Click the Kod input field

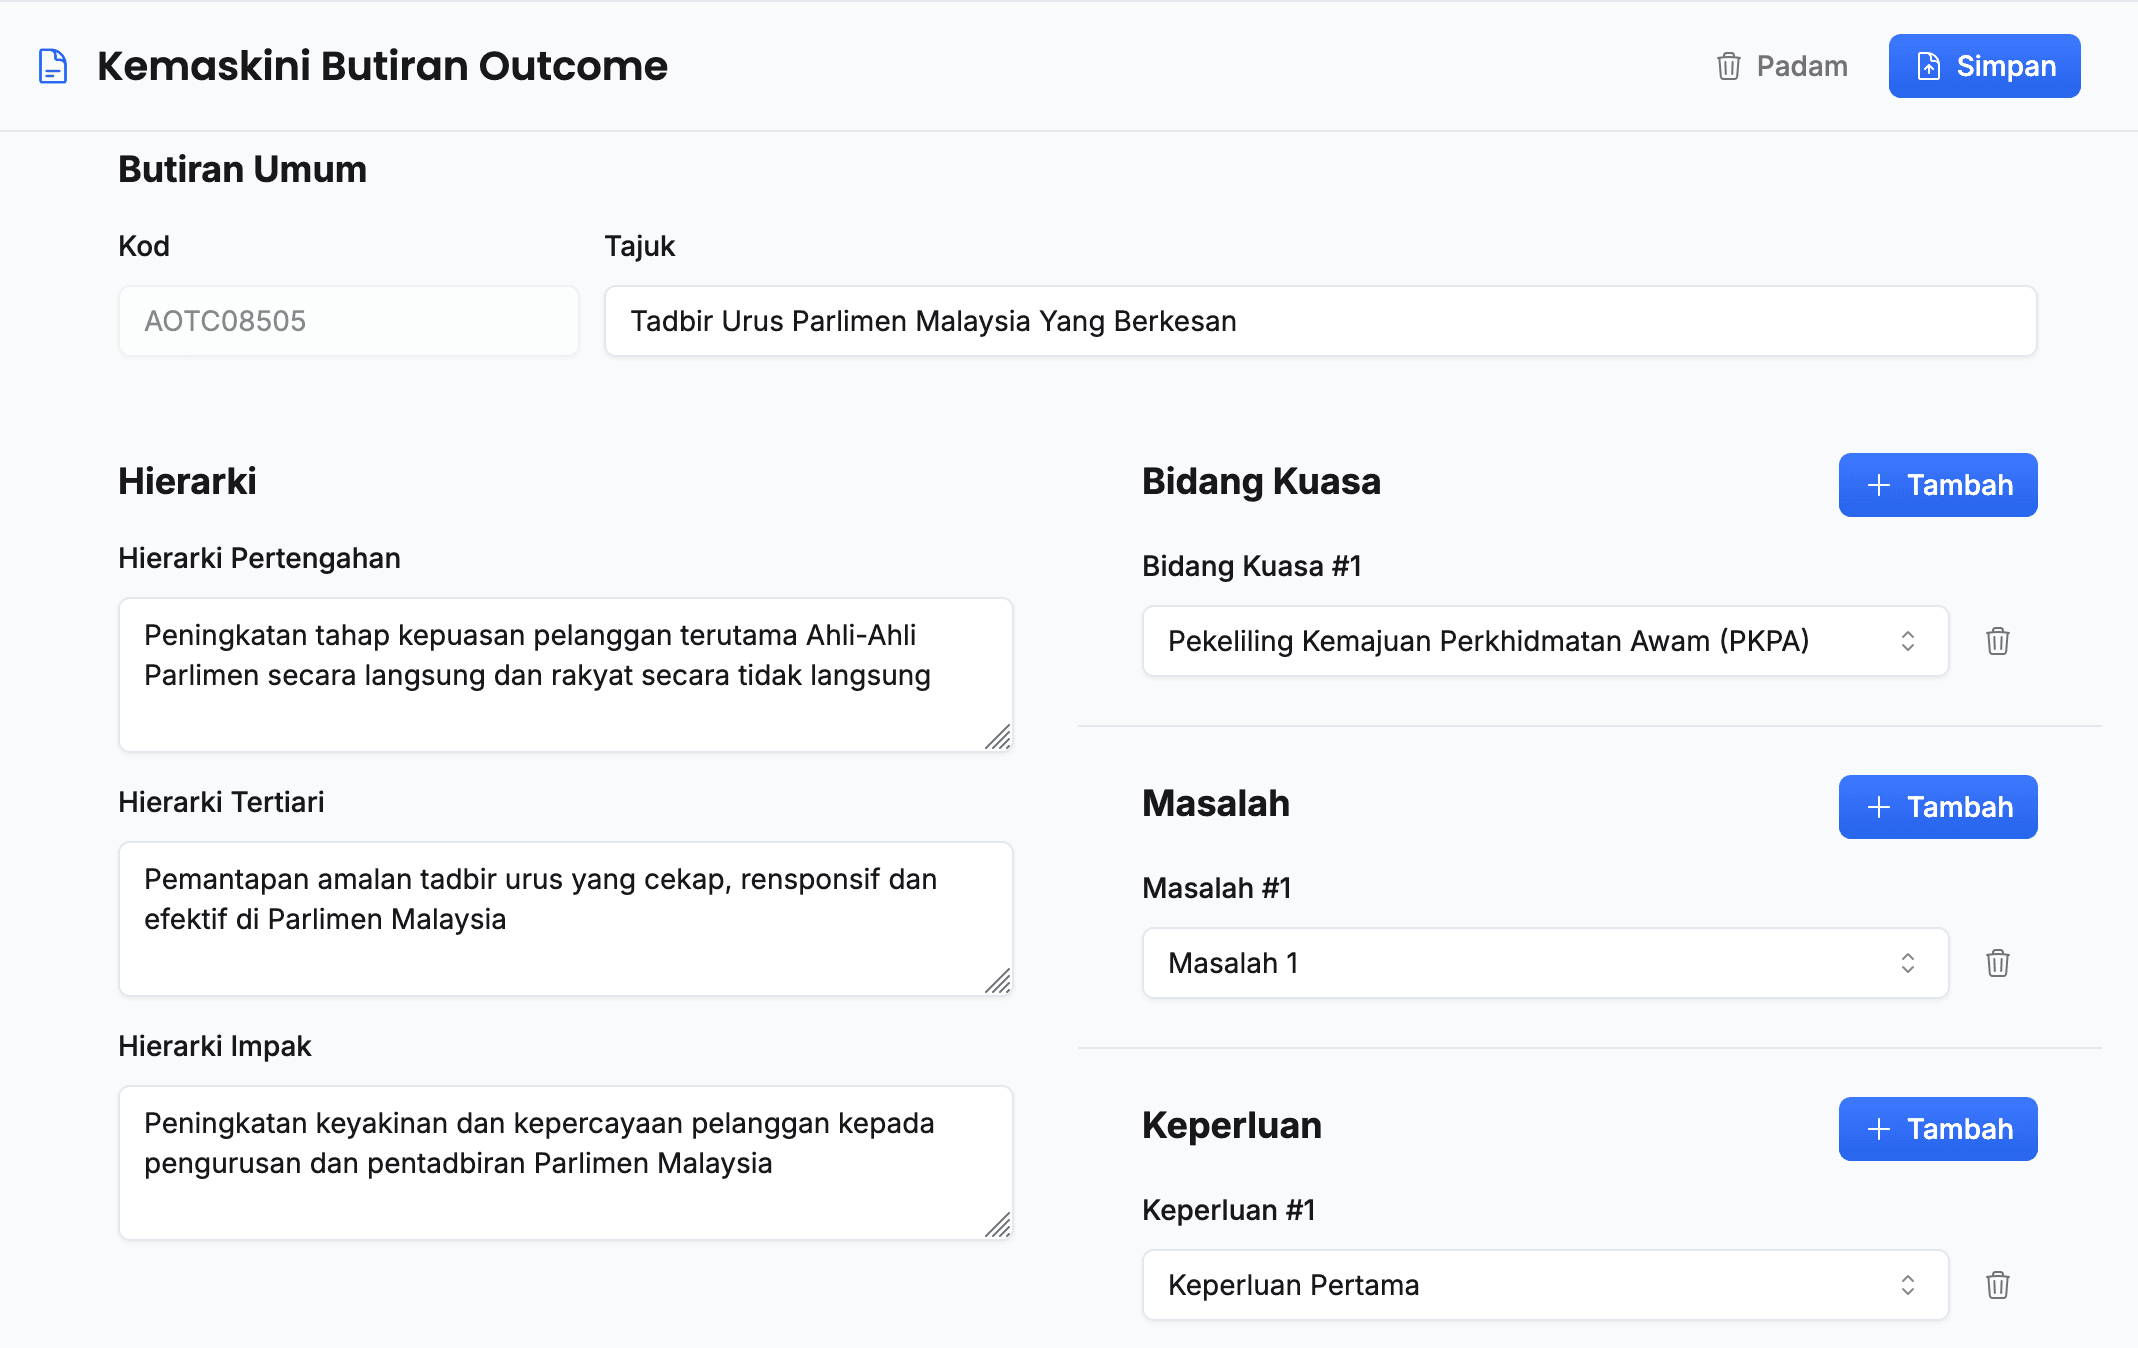(348, 321)
